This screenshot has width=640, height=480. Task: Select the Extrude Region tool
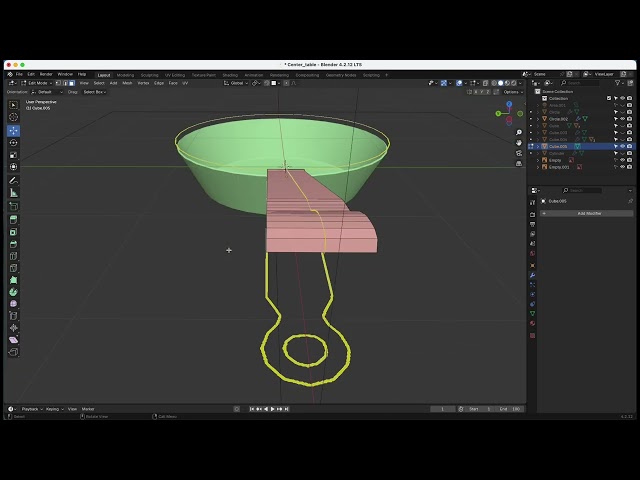pos(13,220)
